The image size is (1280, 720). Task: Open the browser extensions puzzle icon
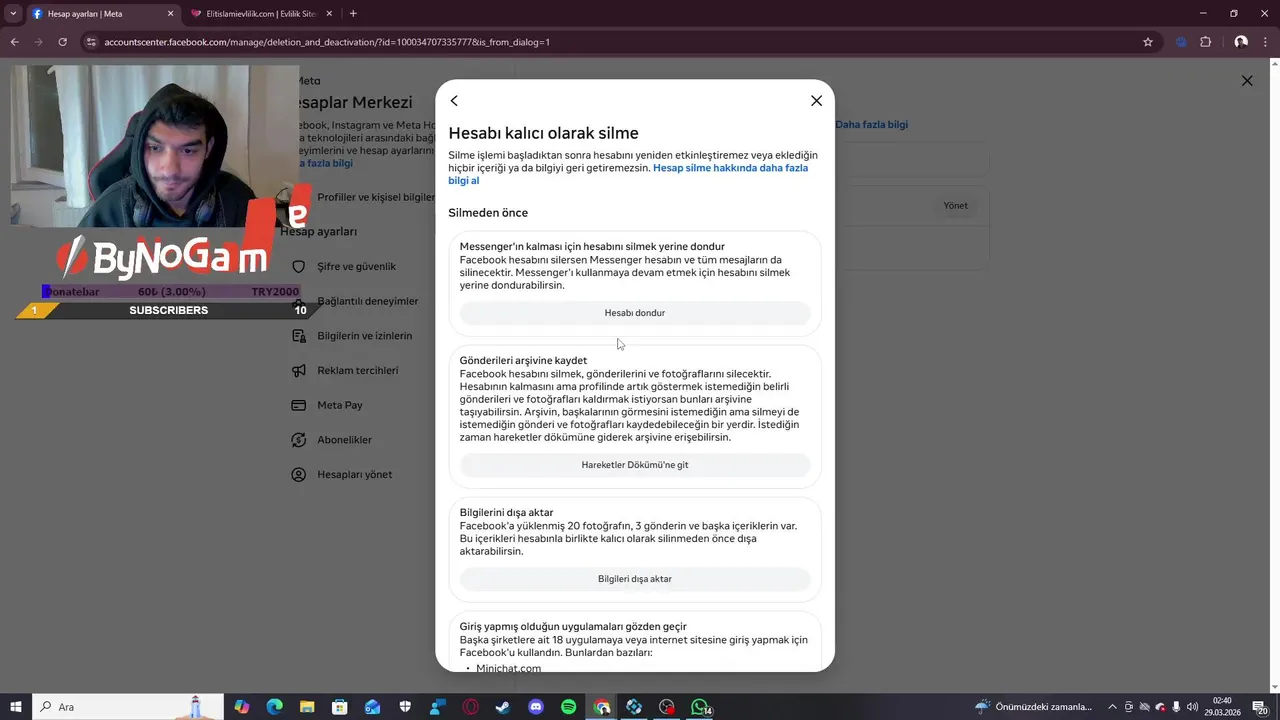[x=1205, y=42]
